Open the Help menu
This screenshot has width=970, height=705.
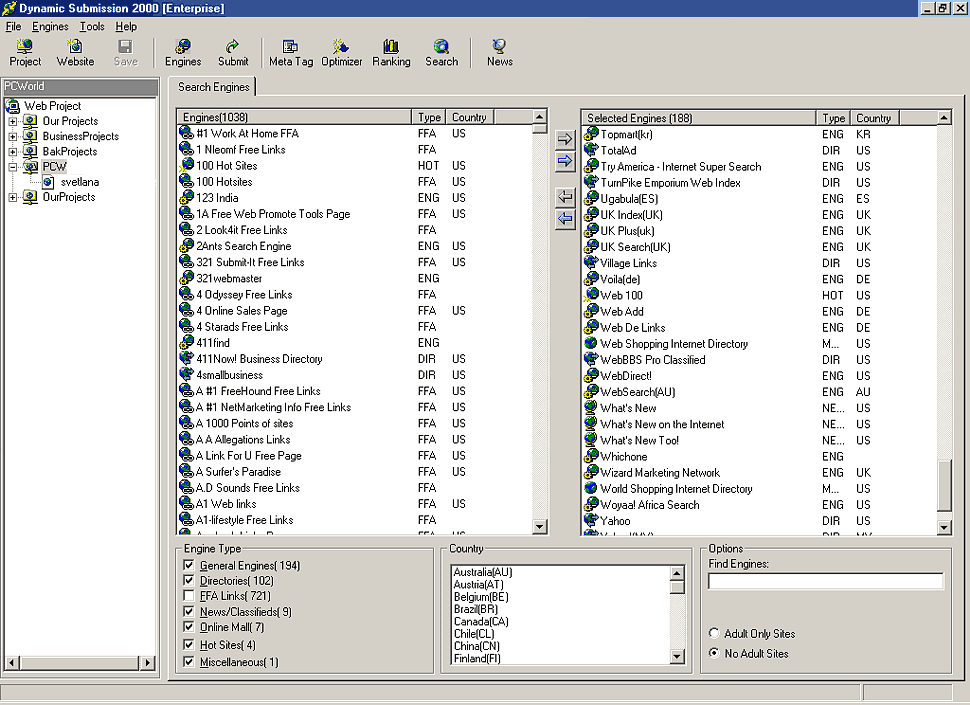point(126,27)
